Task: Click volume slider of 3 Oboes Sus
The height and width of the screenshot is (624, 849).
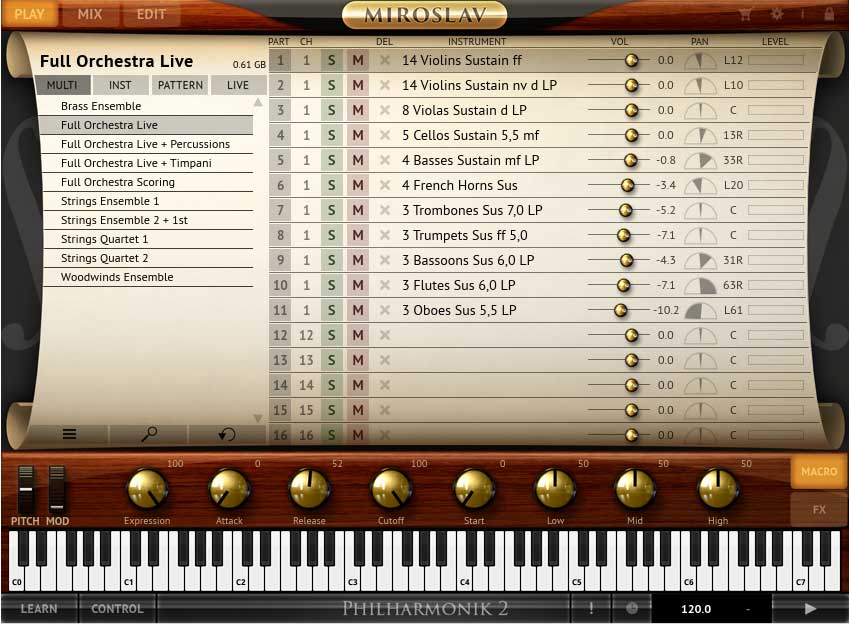Action: 619,310
